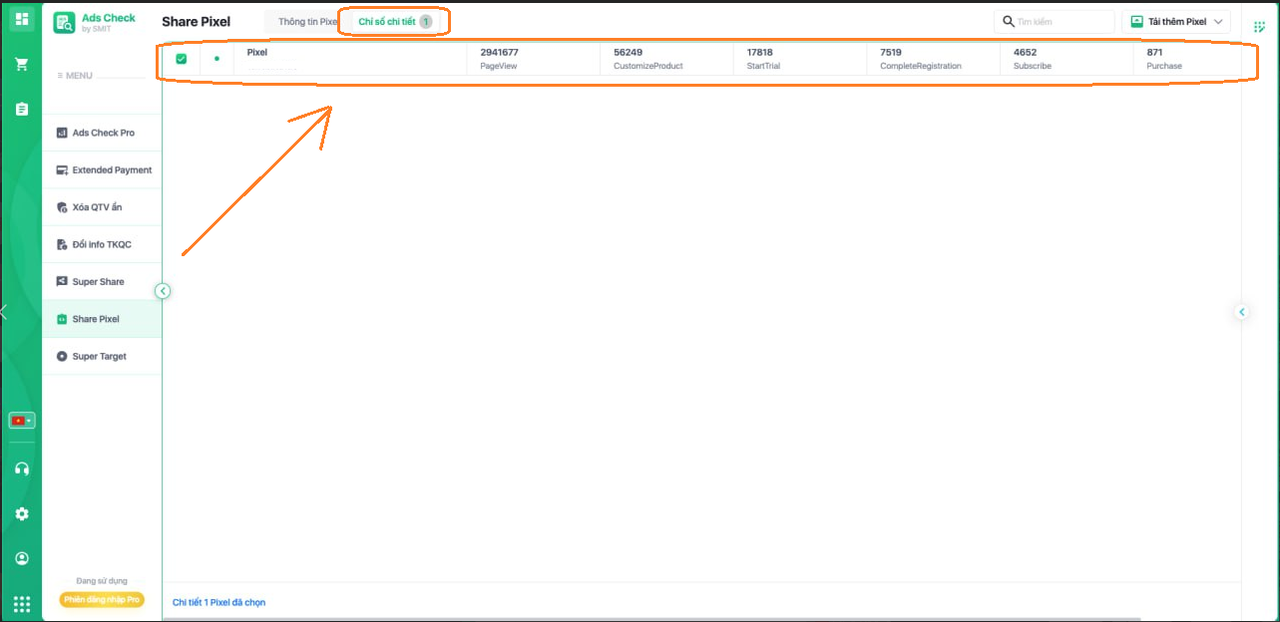Click into the Tìm kiếm search field
Image resolution: width=1280 pixels, height=622 pixels.
pos(1062,22)
